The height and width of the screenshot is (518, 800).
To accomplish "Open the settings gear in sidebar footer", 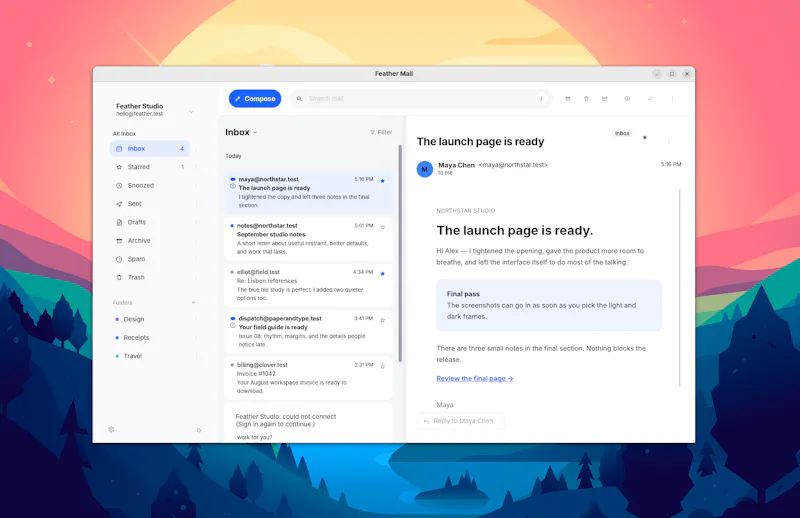I will tap(111, 429).
